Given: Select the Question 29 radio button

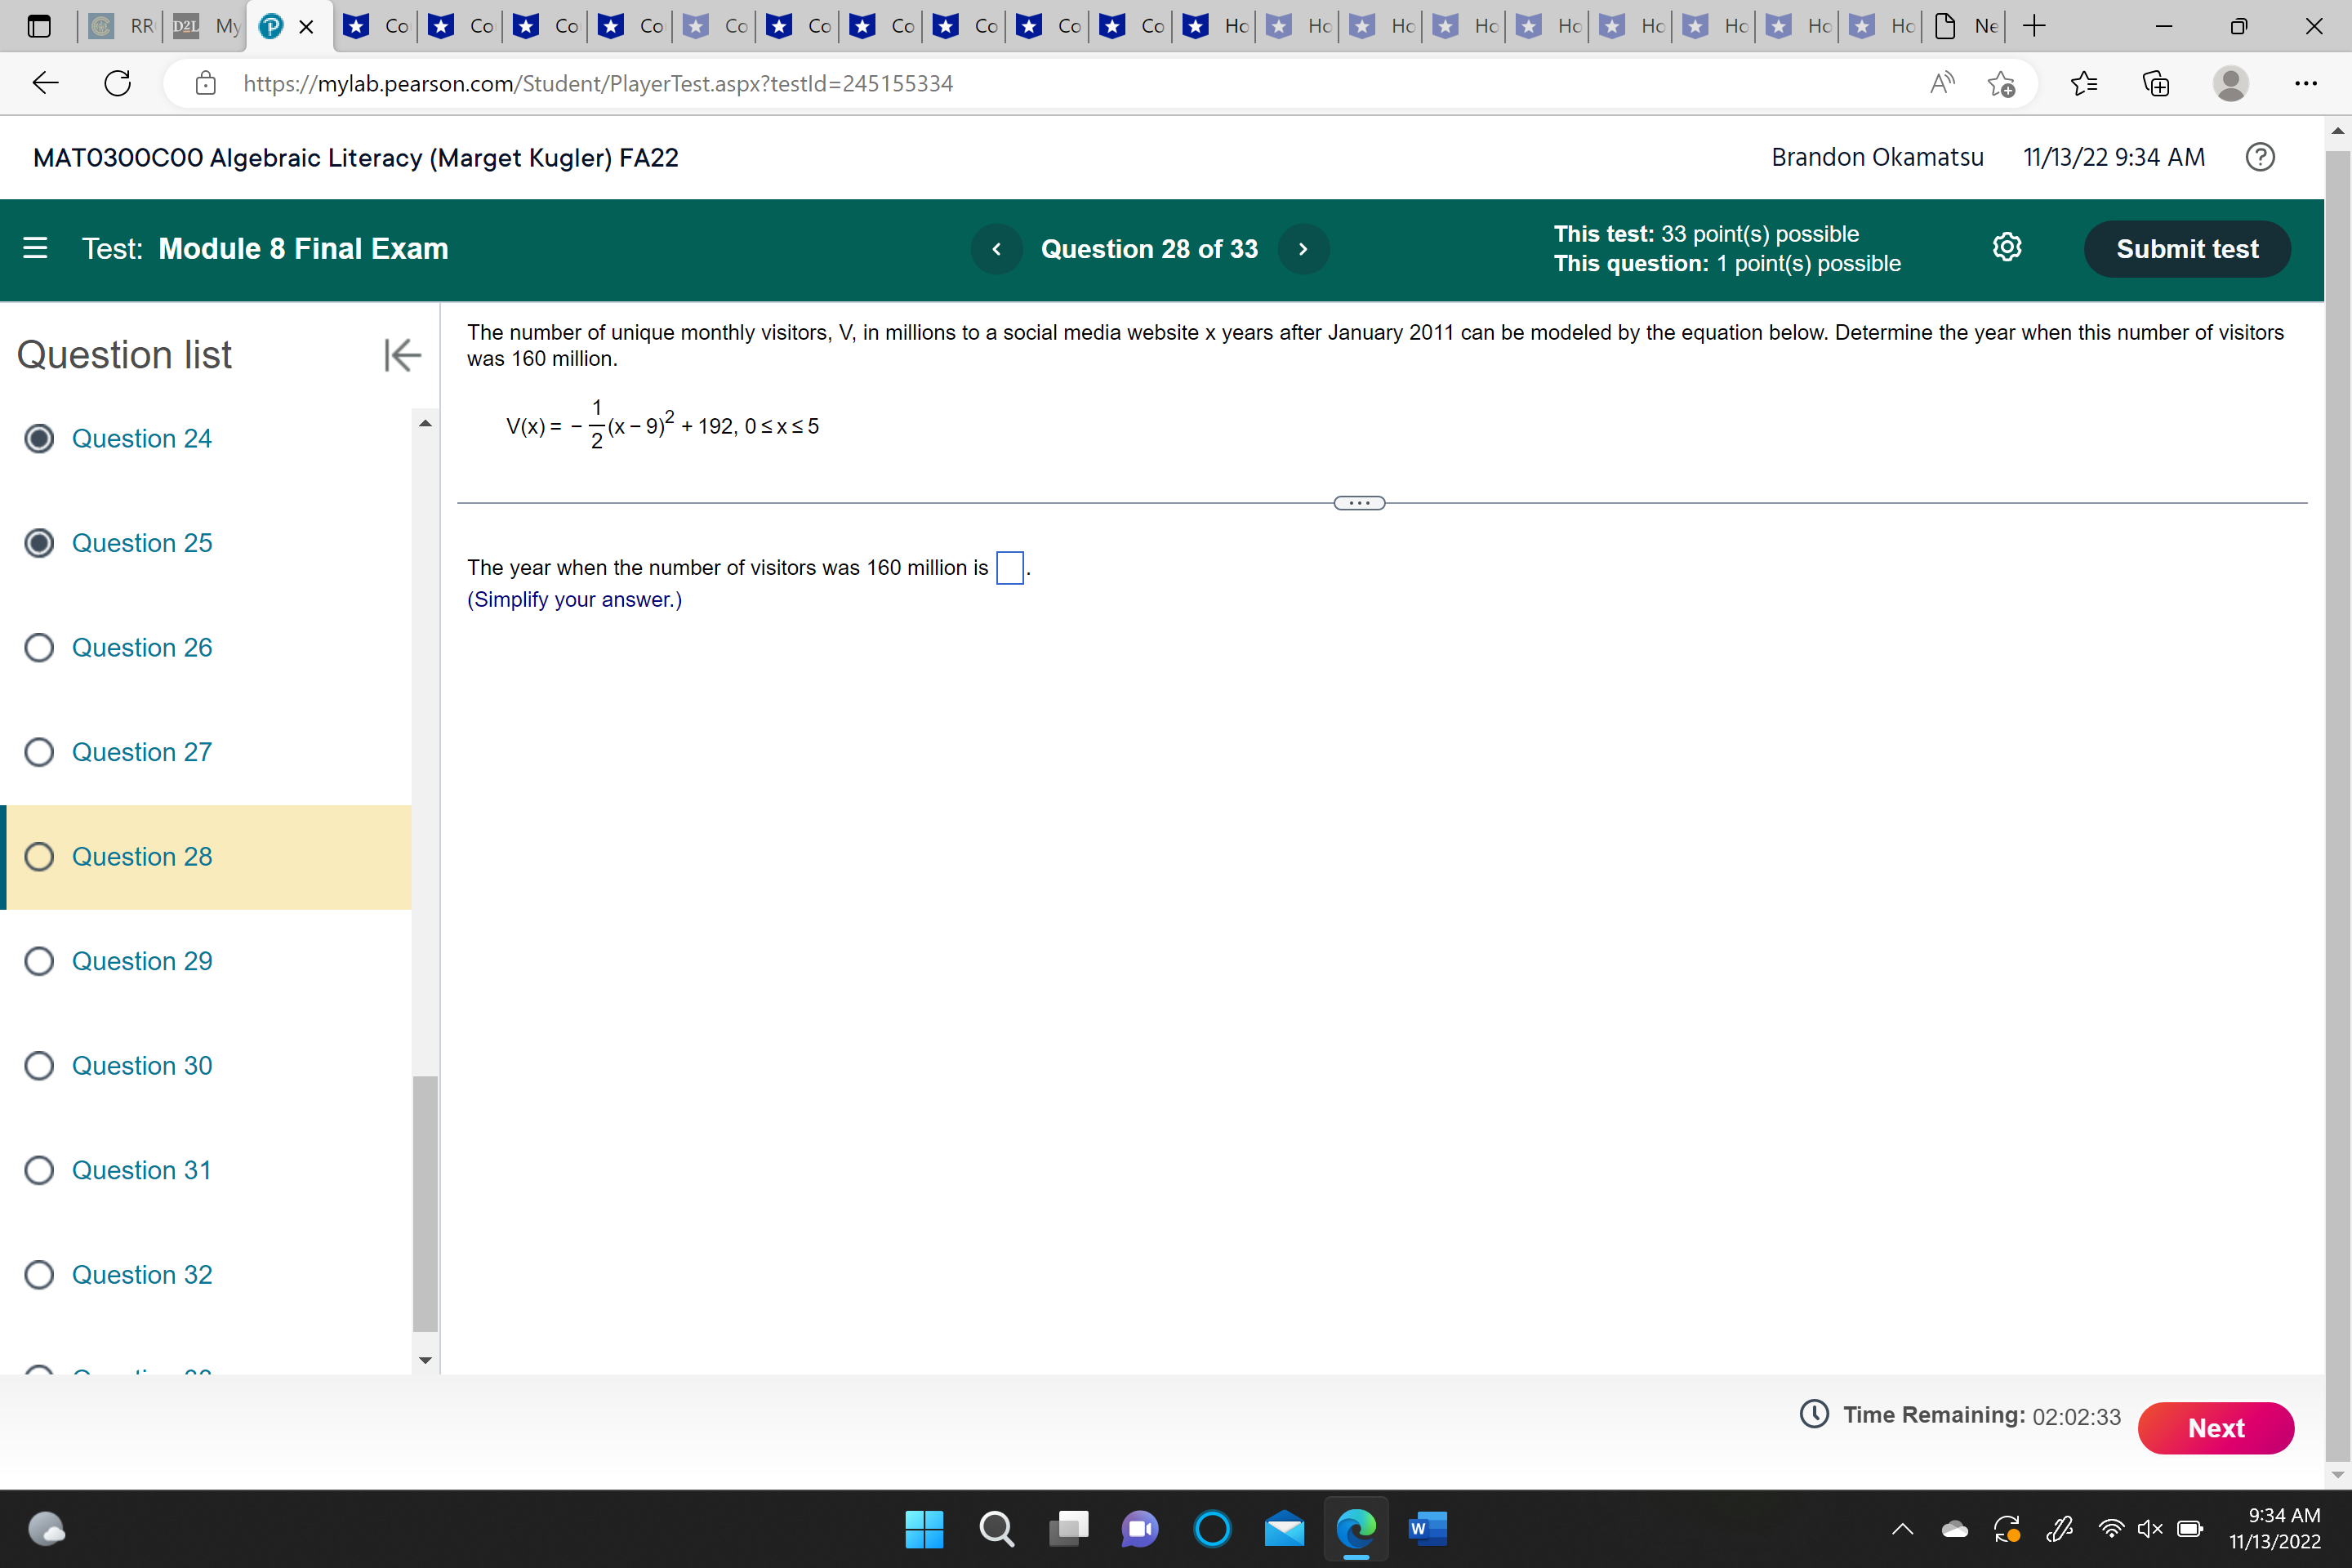Looking at the screenshot, I should (39, 961).
